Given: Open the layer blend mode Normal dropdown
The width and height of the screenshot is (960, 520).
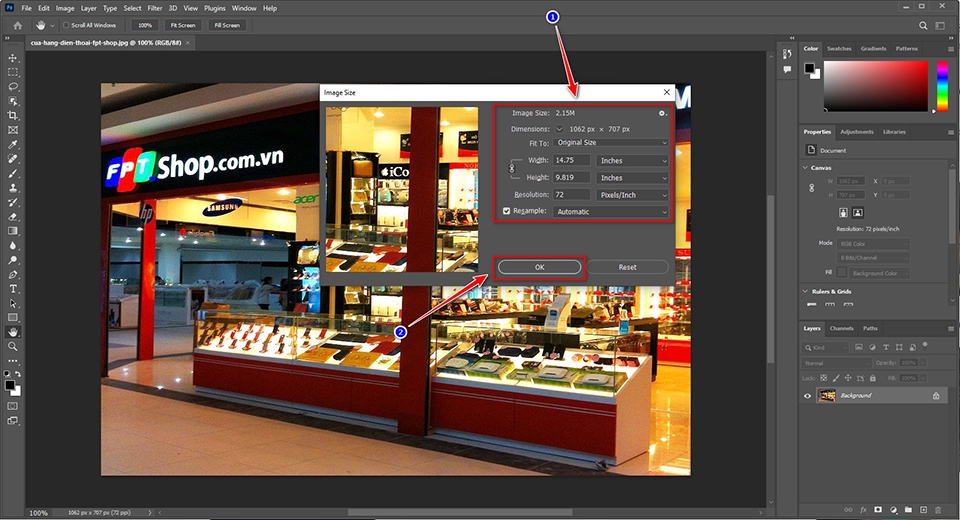Looking at the screenshot, I should 836,363.
